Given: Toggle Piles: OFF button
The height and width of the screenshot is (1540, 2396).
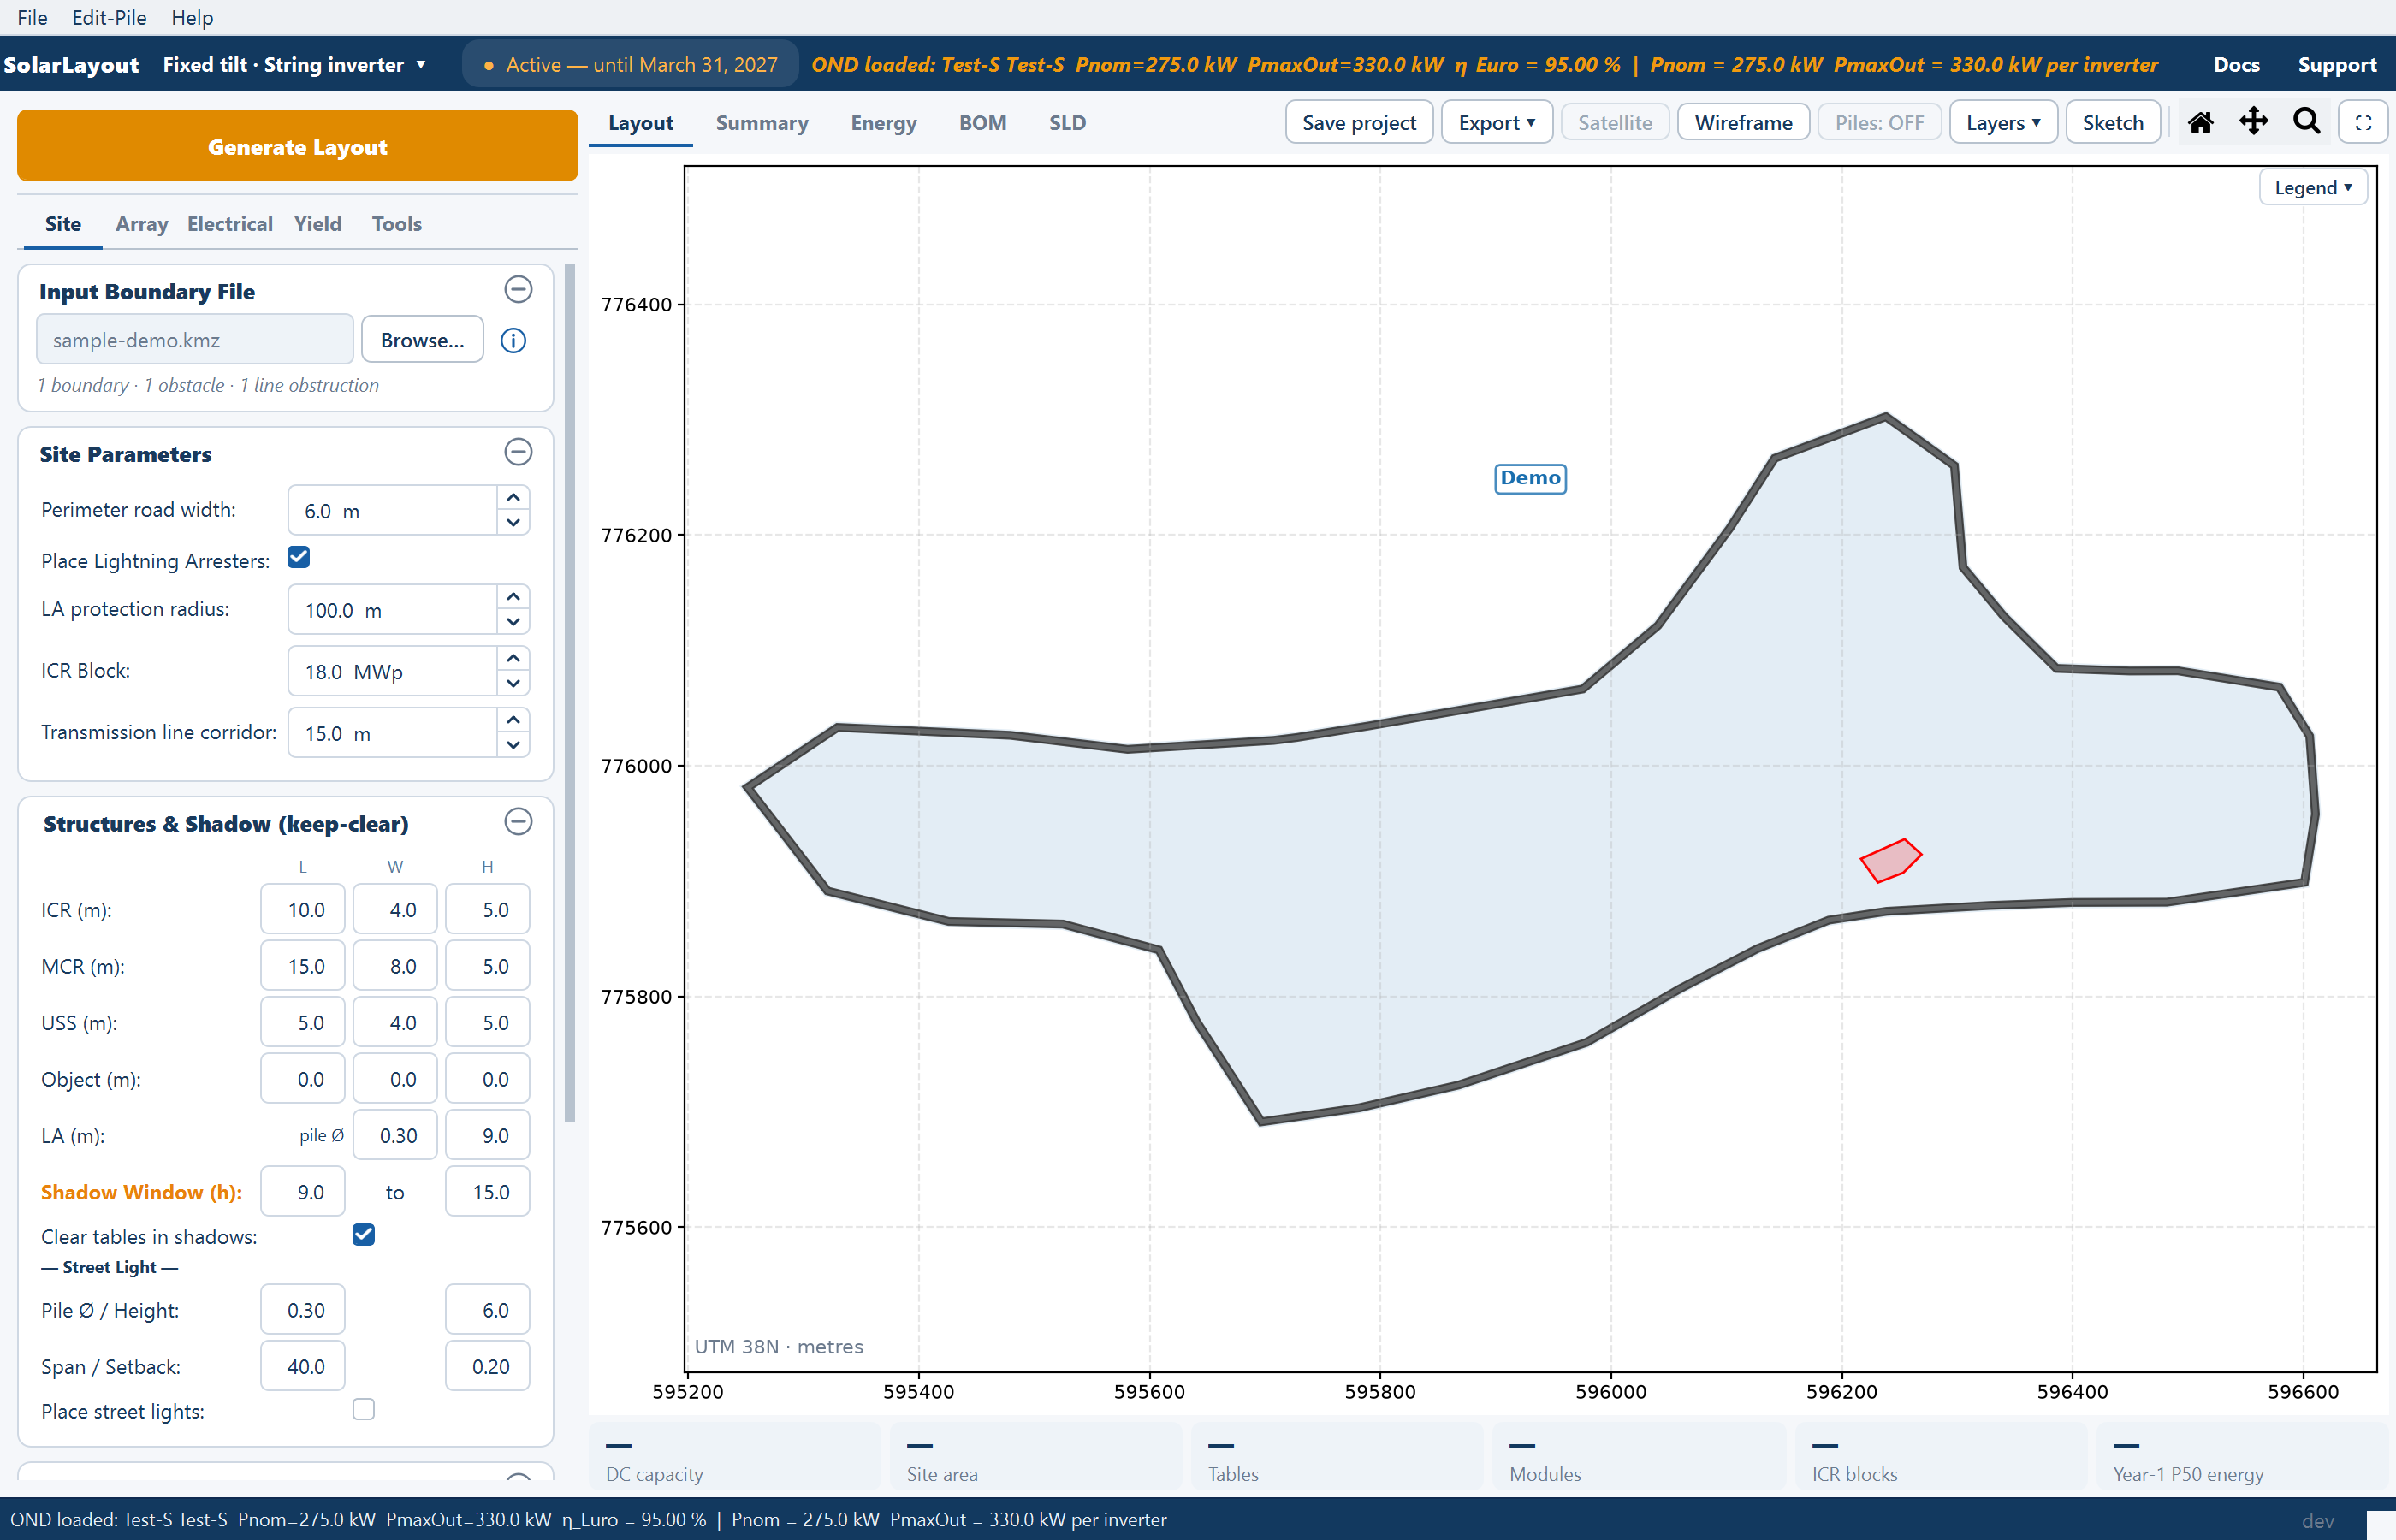Looking at the screenshot, I should pyautogui.click(x=1879, y=122).
